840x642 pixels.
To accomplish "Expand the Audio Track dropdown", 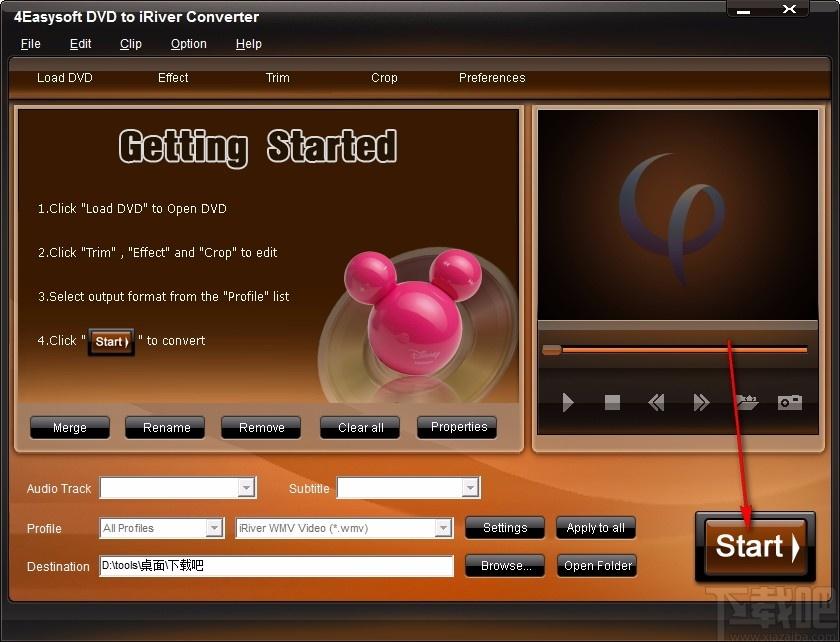I will coord(246,488).
